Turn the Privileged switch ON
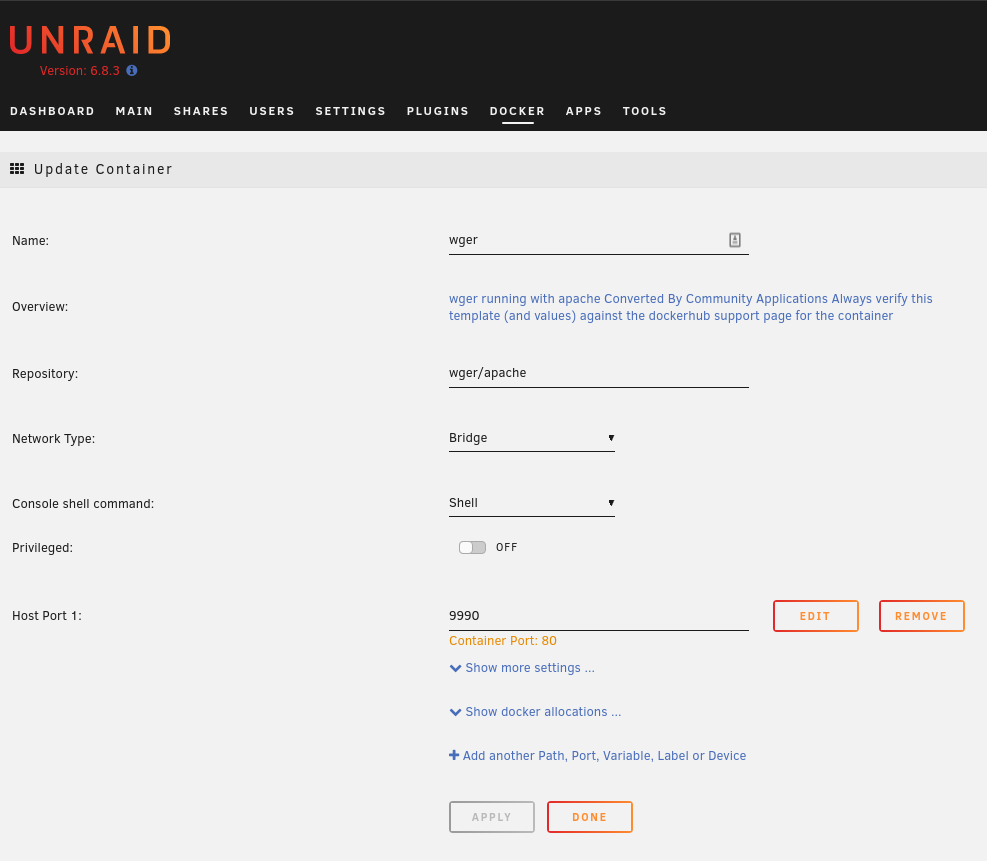Image resolution: width=987 pixels, height=861 pixels. point(472,547)
